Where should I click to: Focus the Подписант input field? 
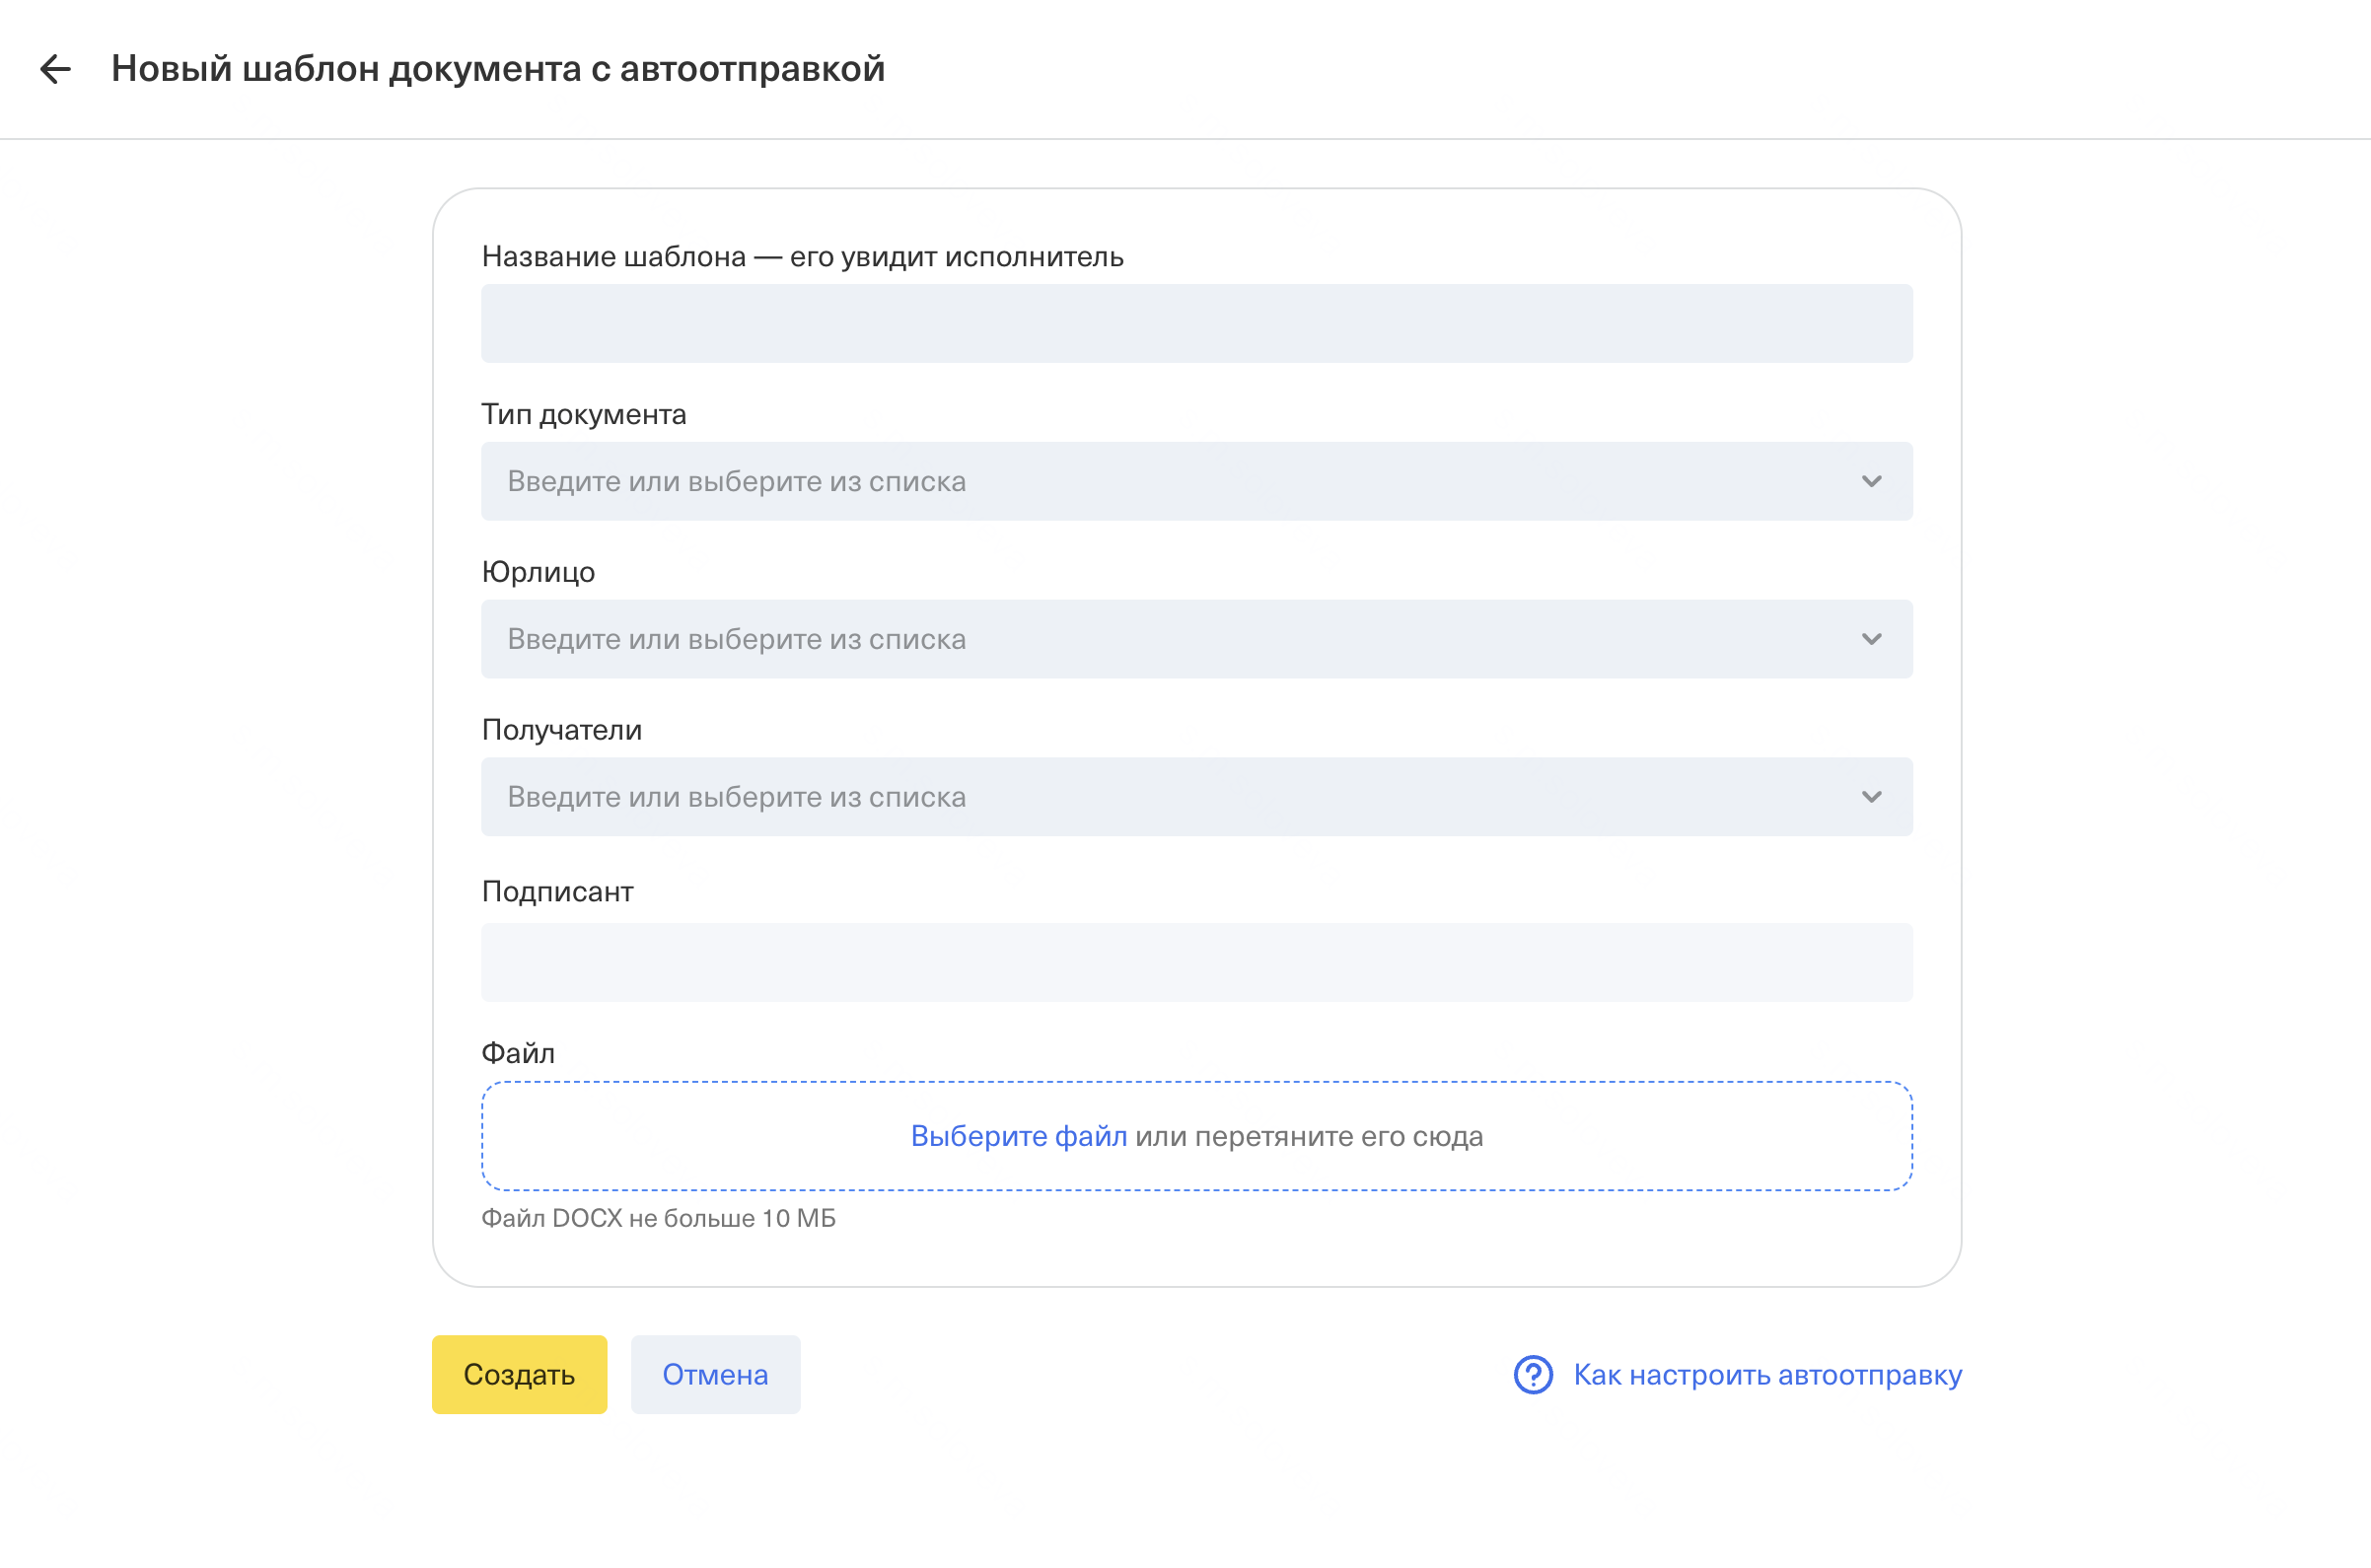click(1196, 962)
